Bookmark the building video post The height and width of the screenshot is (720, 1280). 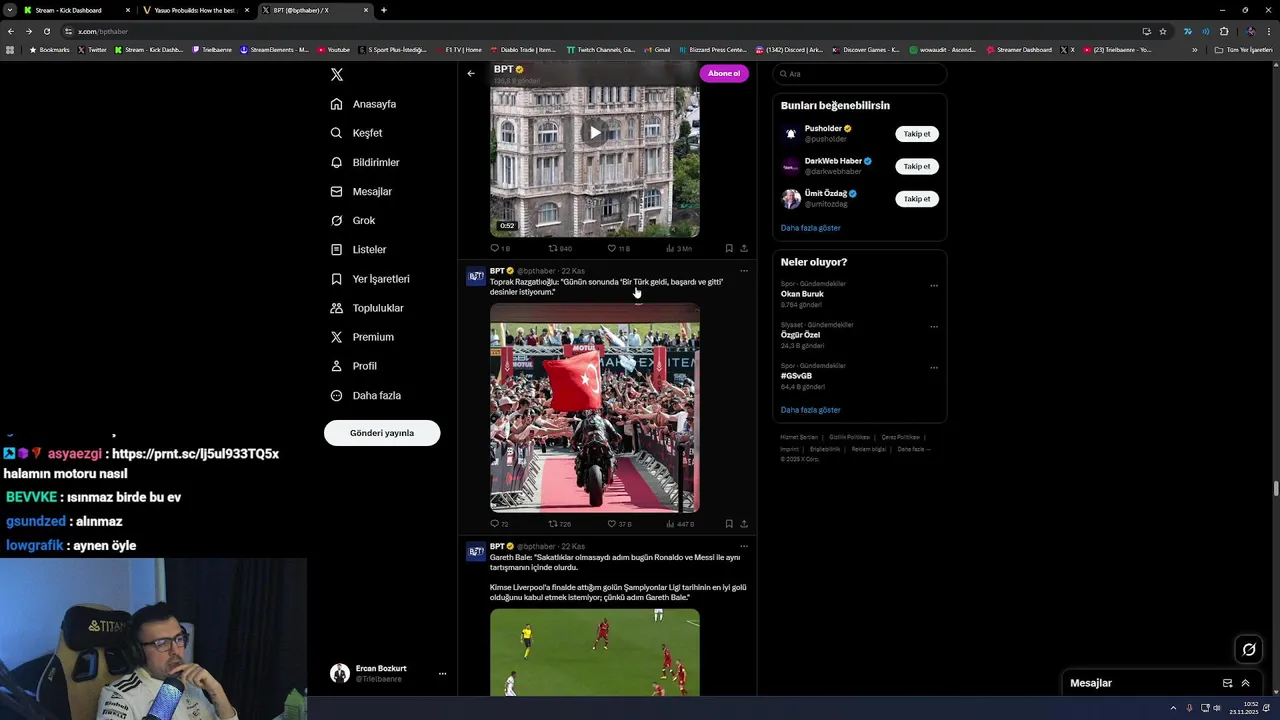(729, 248)
